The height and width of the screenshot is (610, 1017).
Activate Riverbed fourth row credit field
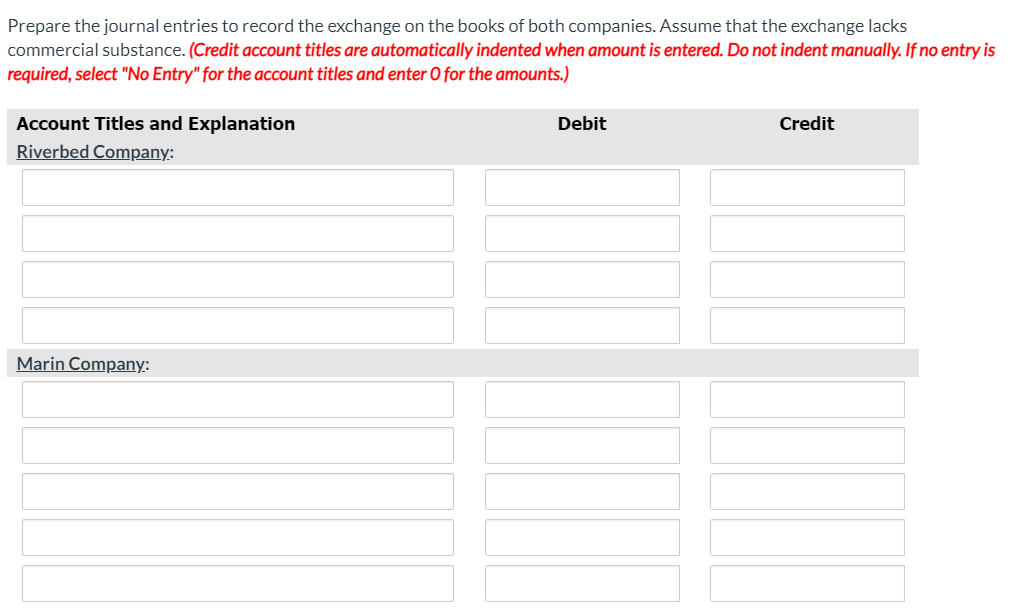click(x=807, y=326)
